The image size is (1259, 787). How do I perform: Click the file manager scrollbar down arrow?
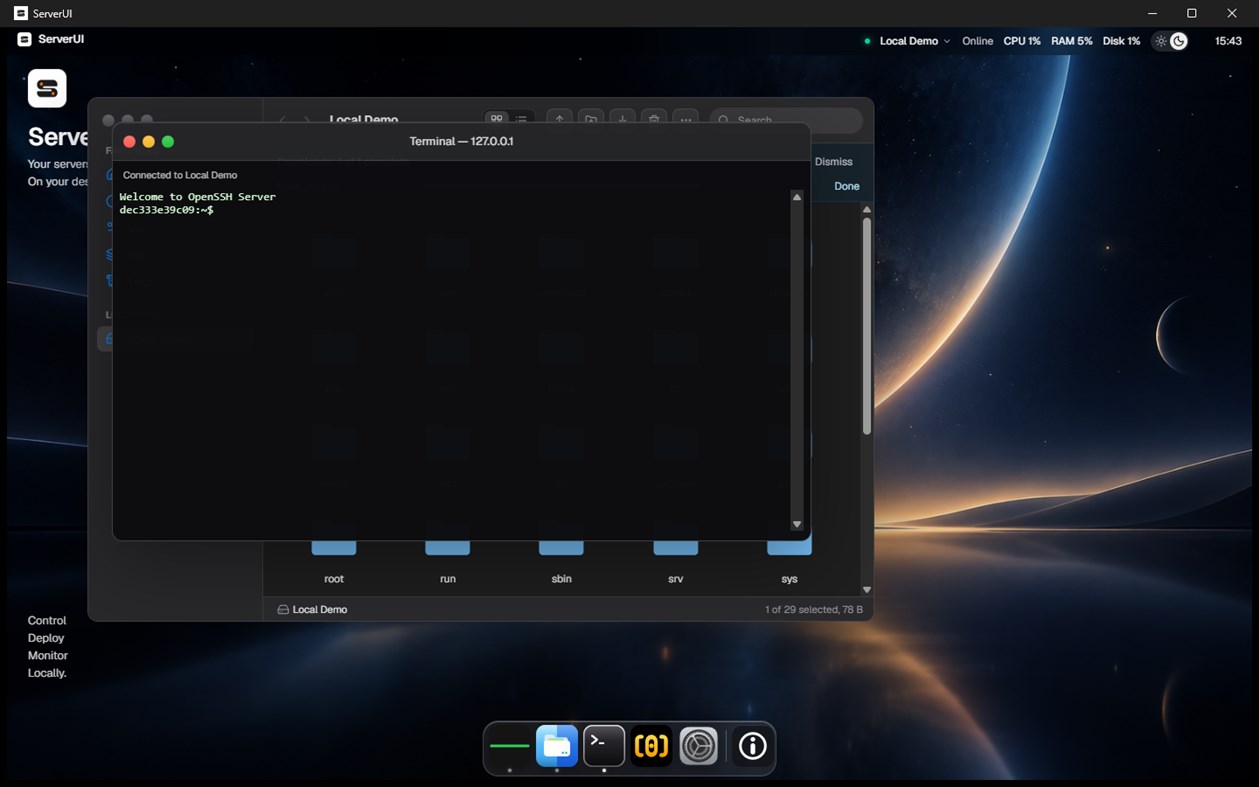point(867,590)
